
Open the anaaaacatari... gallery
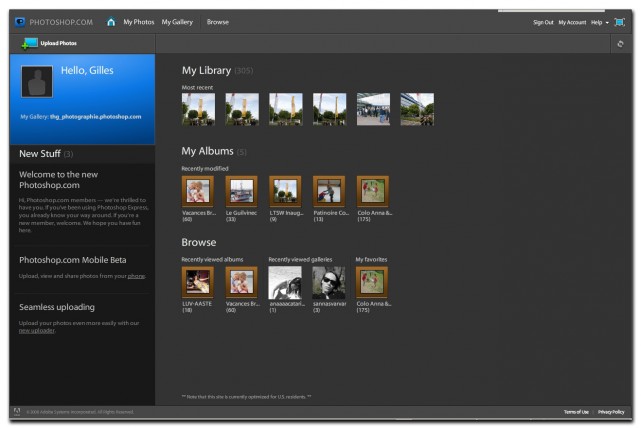coord(285,283)
